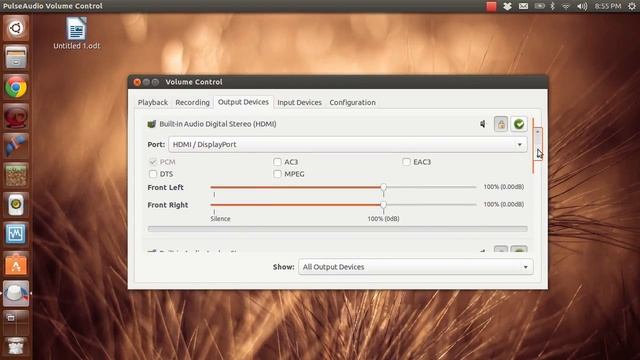Click the HDMI volume level meter bar
Screen dimensions: 640x360
[x=338, y=229]
